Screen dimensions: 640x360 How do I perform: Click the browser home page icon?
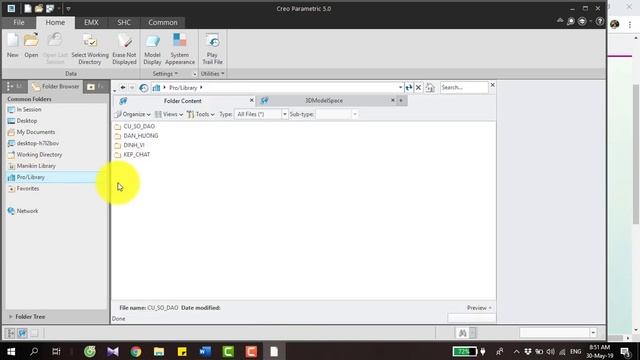pyautogui.click(x=430, y=87)
